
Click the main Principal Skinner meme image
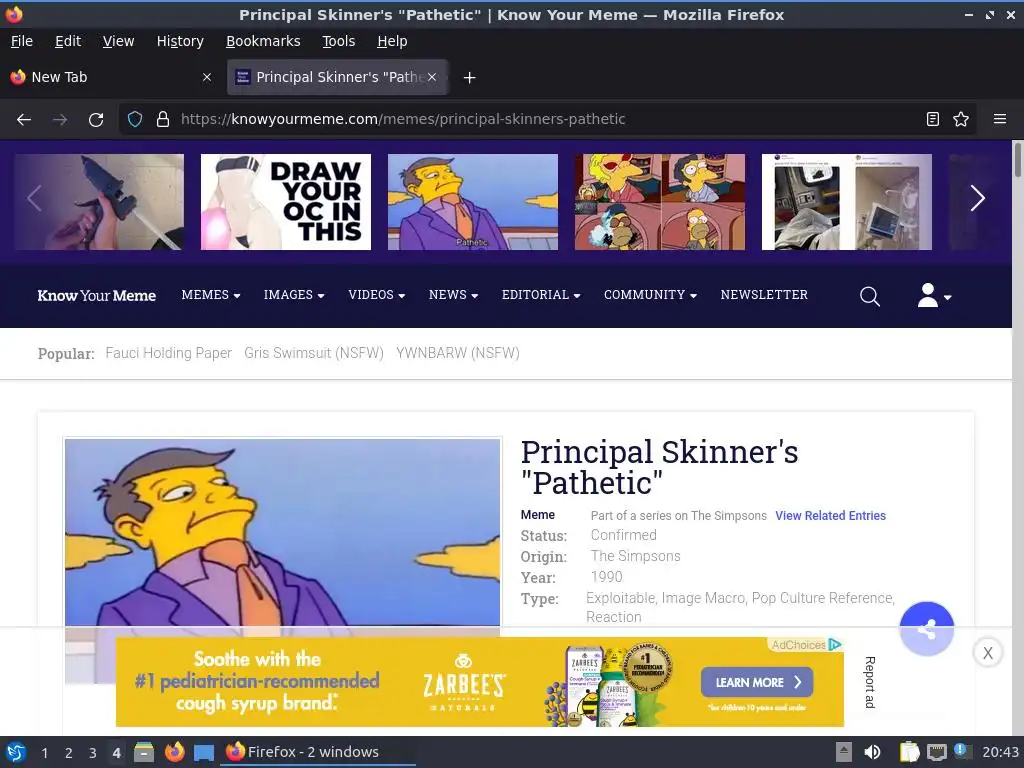point(282,532)
